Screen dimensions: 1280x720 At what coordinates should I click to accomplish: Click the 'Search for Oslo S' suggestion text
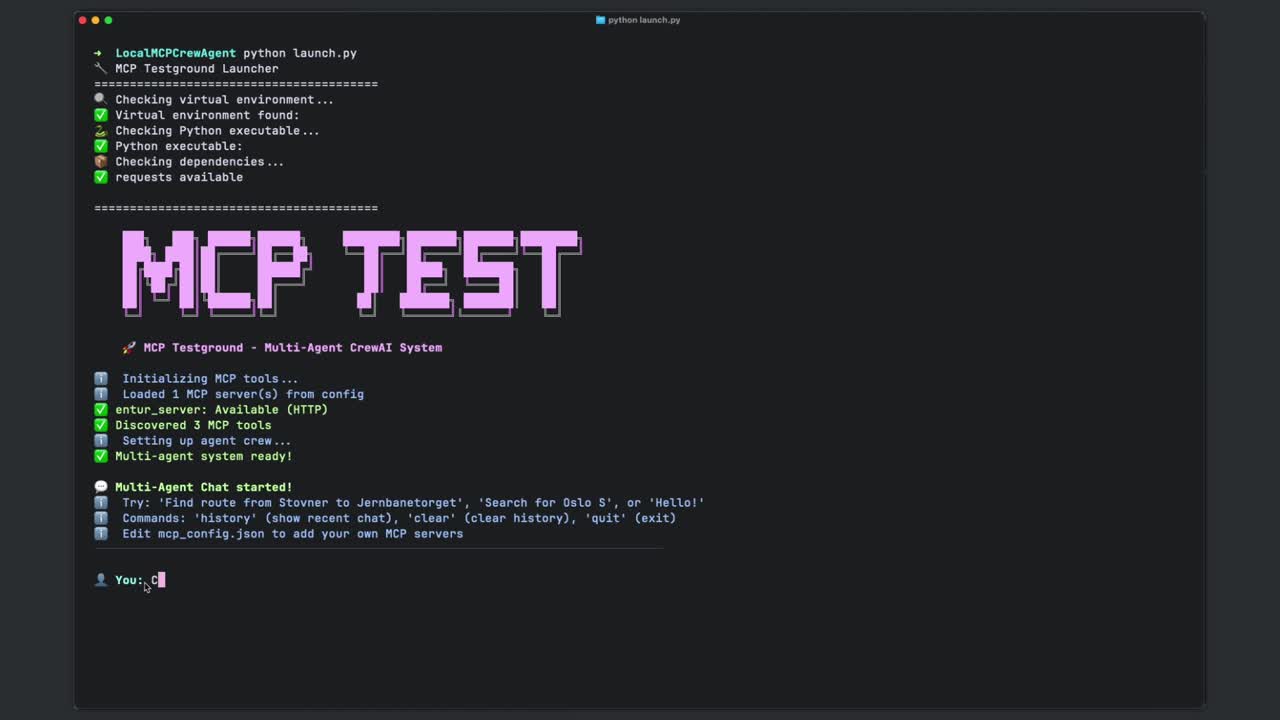[x=545, y=503]
